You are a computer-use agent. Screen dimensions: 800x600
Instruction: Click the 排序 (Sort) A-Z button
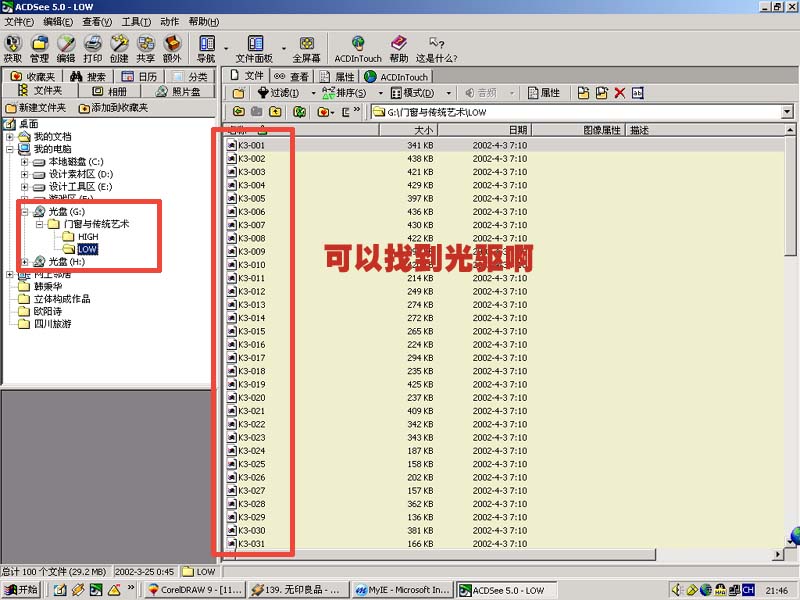(344, 93)
